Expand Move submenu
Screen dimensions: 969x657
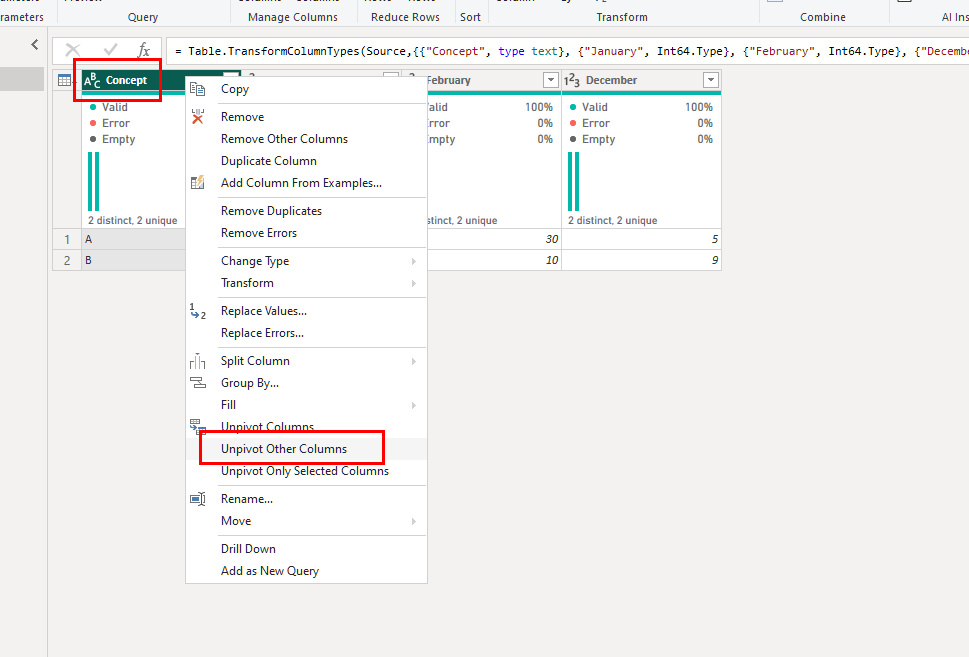(x=413, y=522)
